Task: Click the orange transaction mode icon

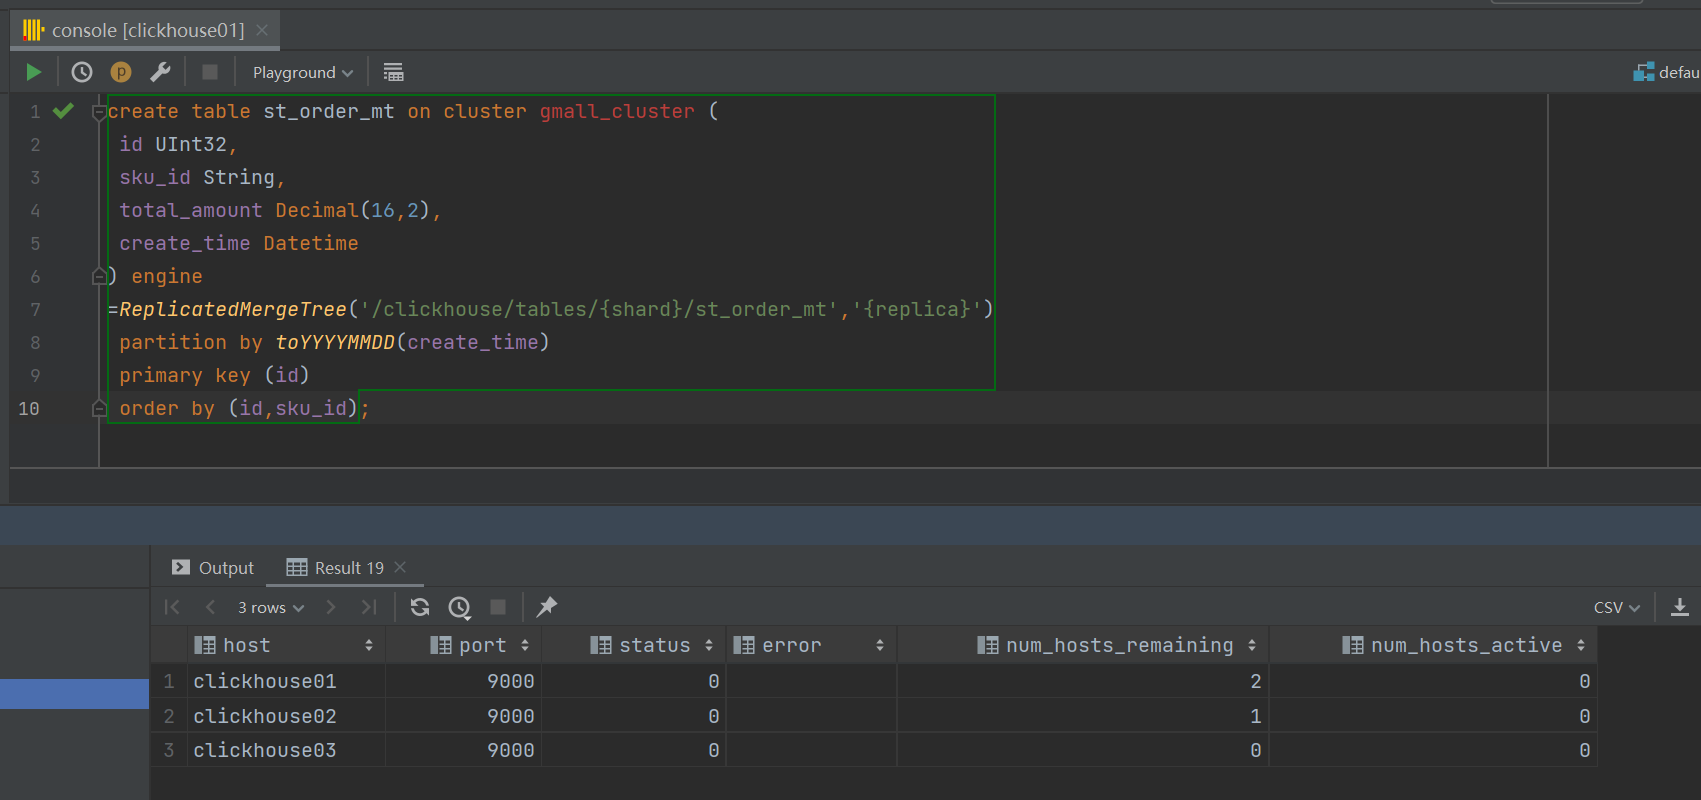Action: [121, 72]
